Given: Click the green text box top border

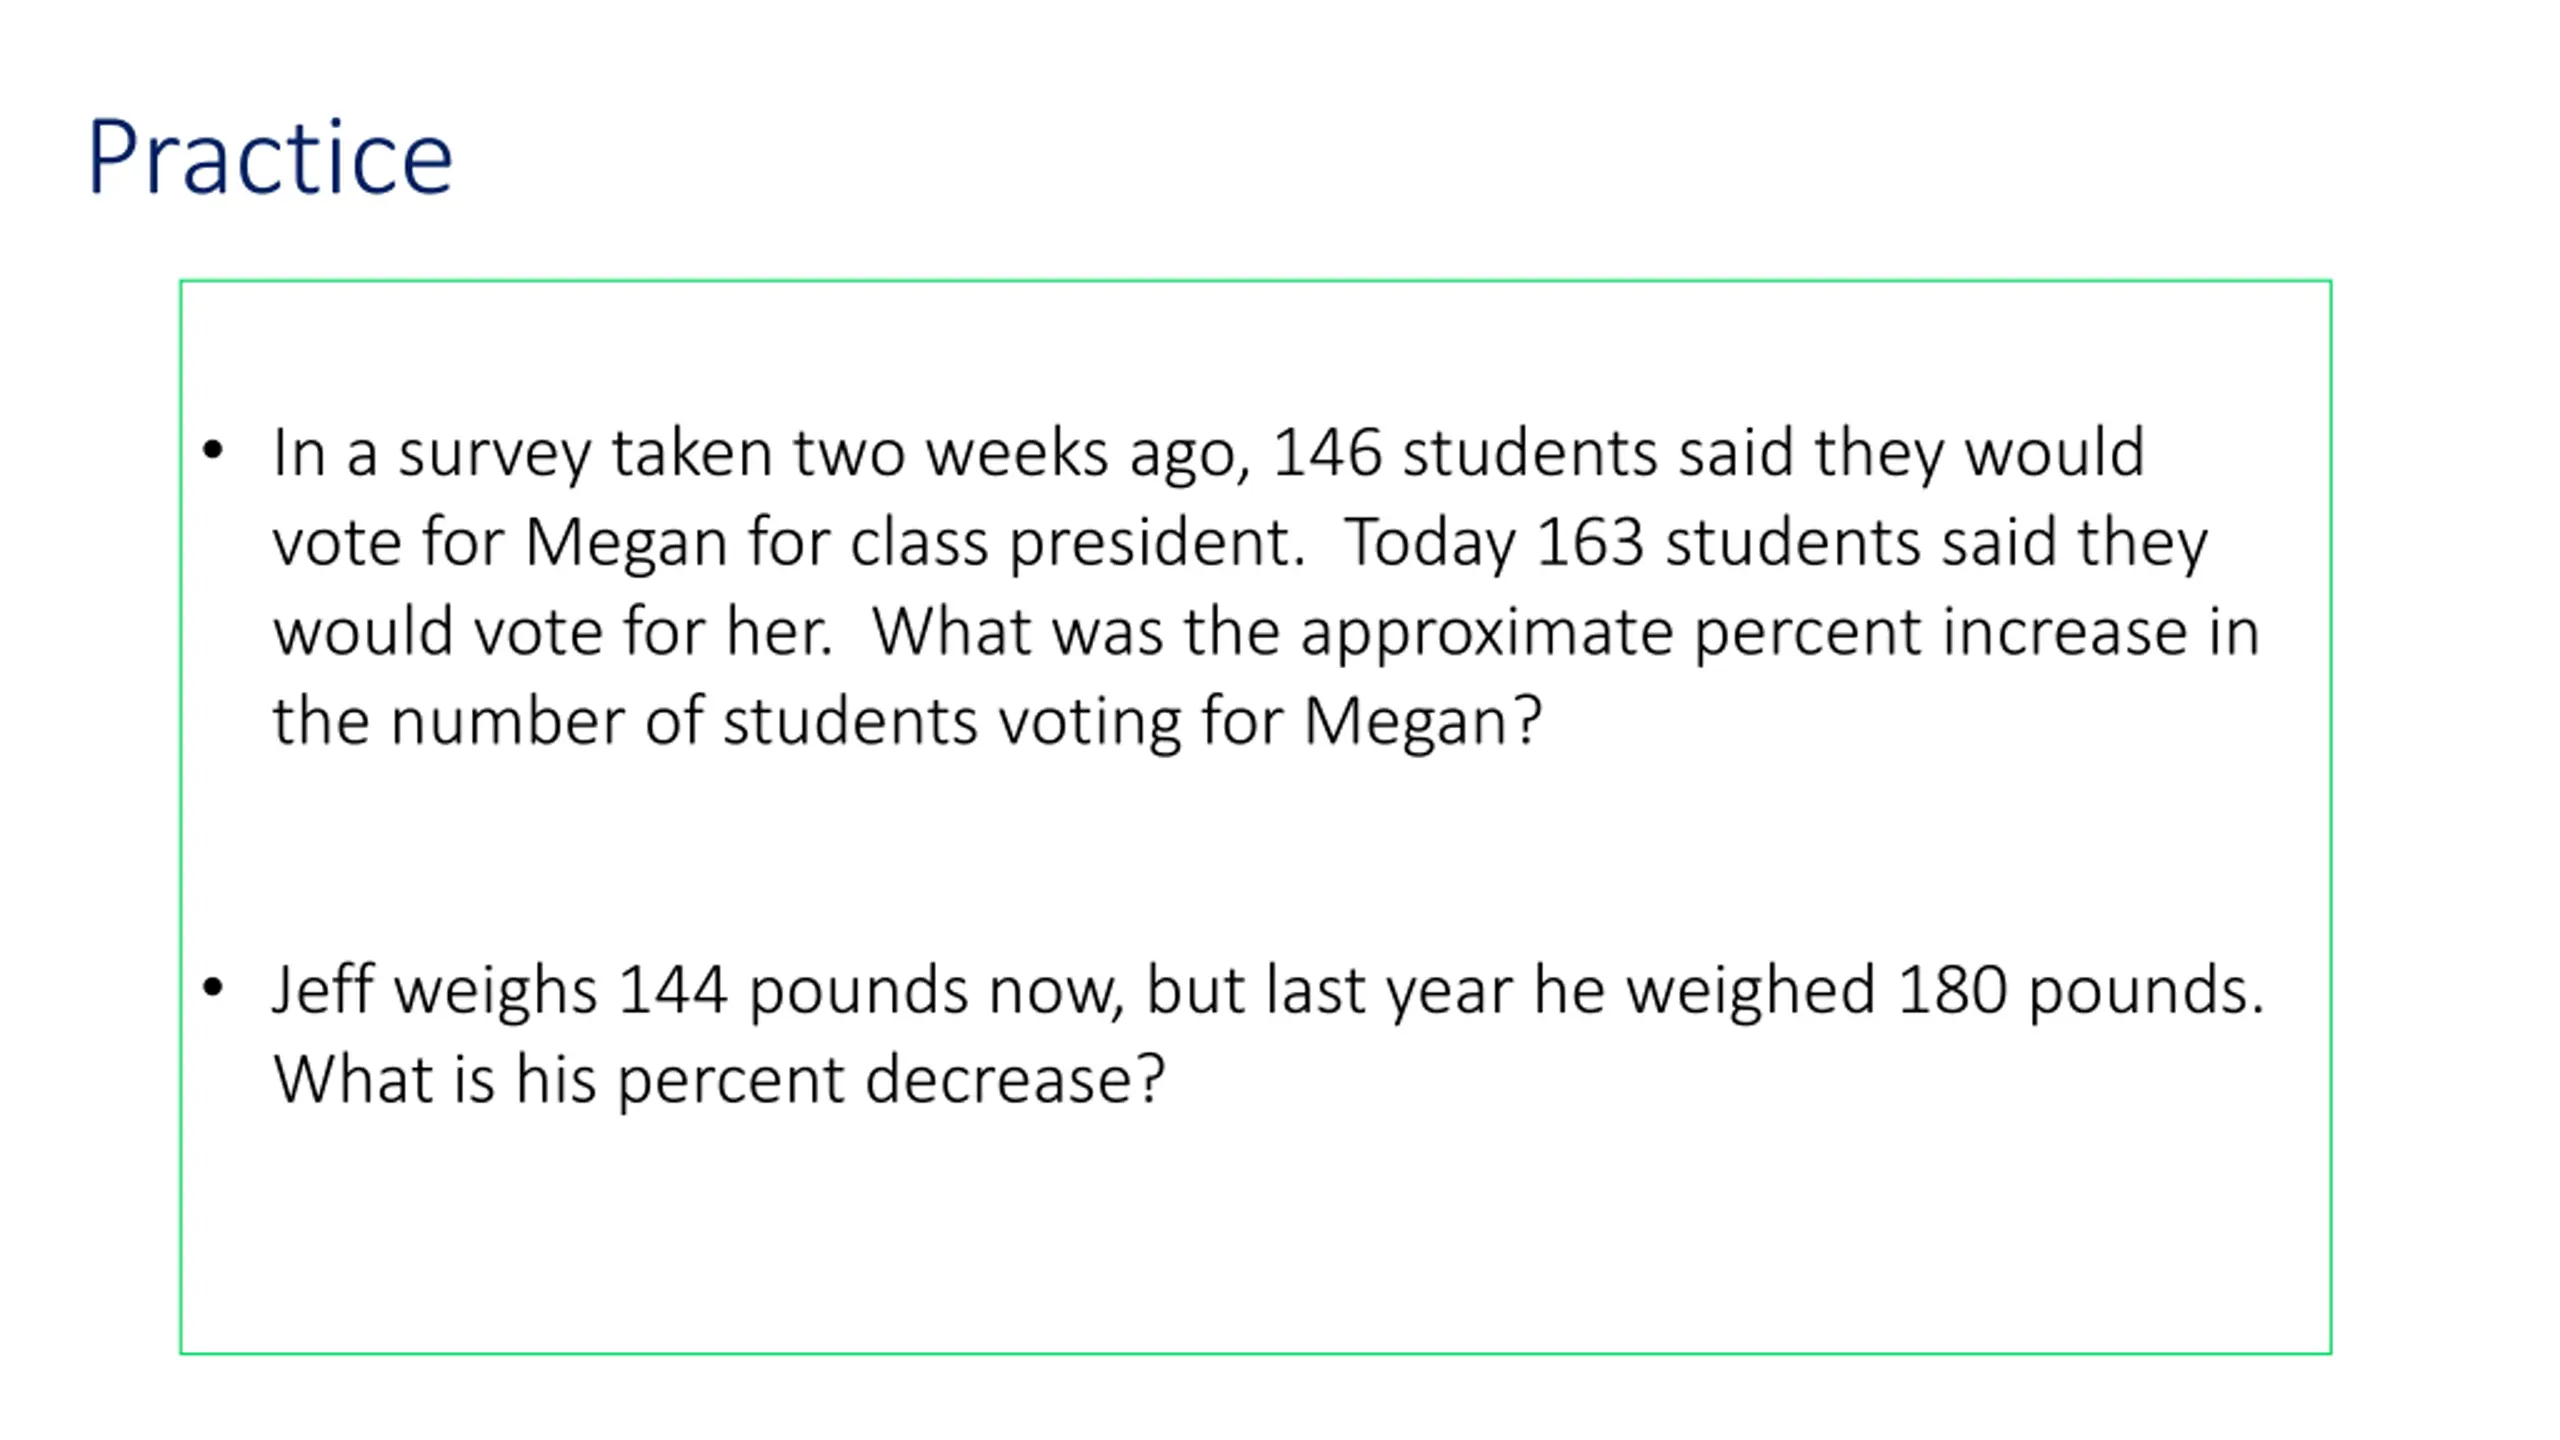Looking at the screenshot, I should point(1255,281).
